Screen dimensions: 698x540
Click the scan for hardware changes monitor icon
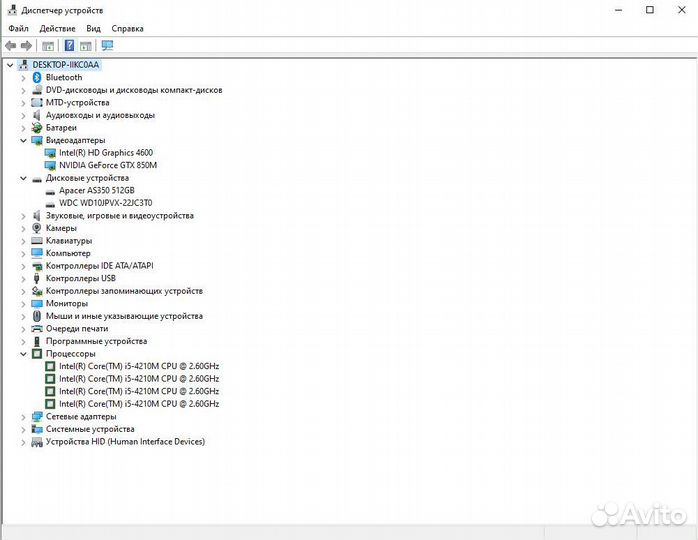[107, 45]
